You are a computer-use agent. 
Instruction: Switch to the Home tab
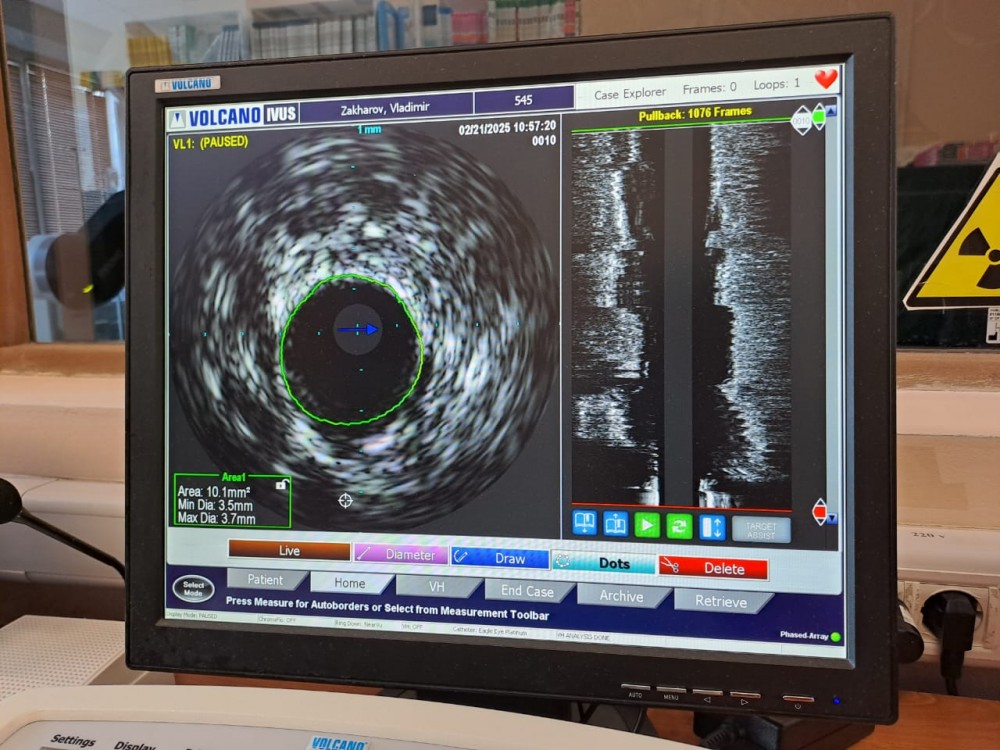pos(350,583)
